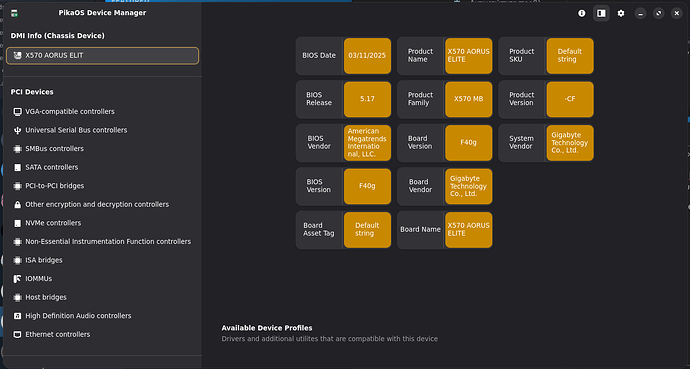
Task: Click the Ethernet controllers icon
Action: [17, 334]
